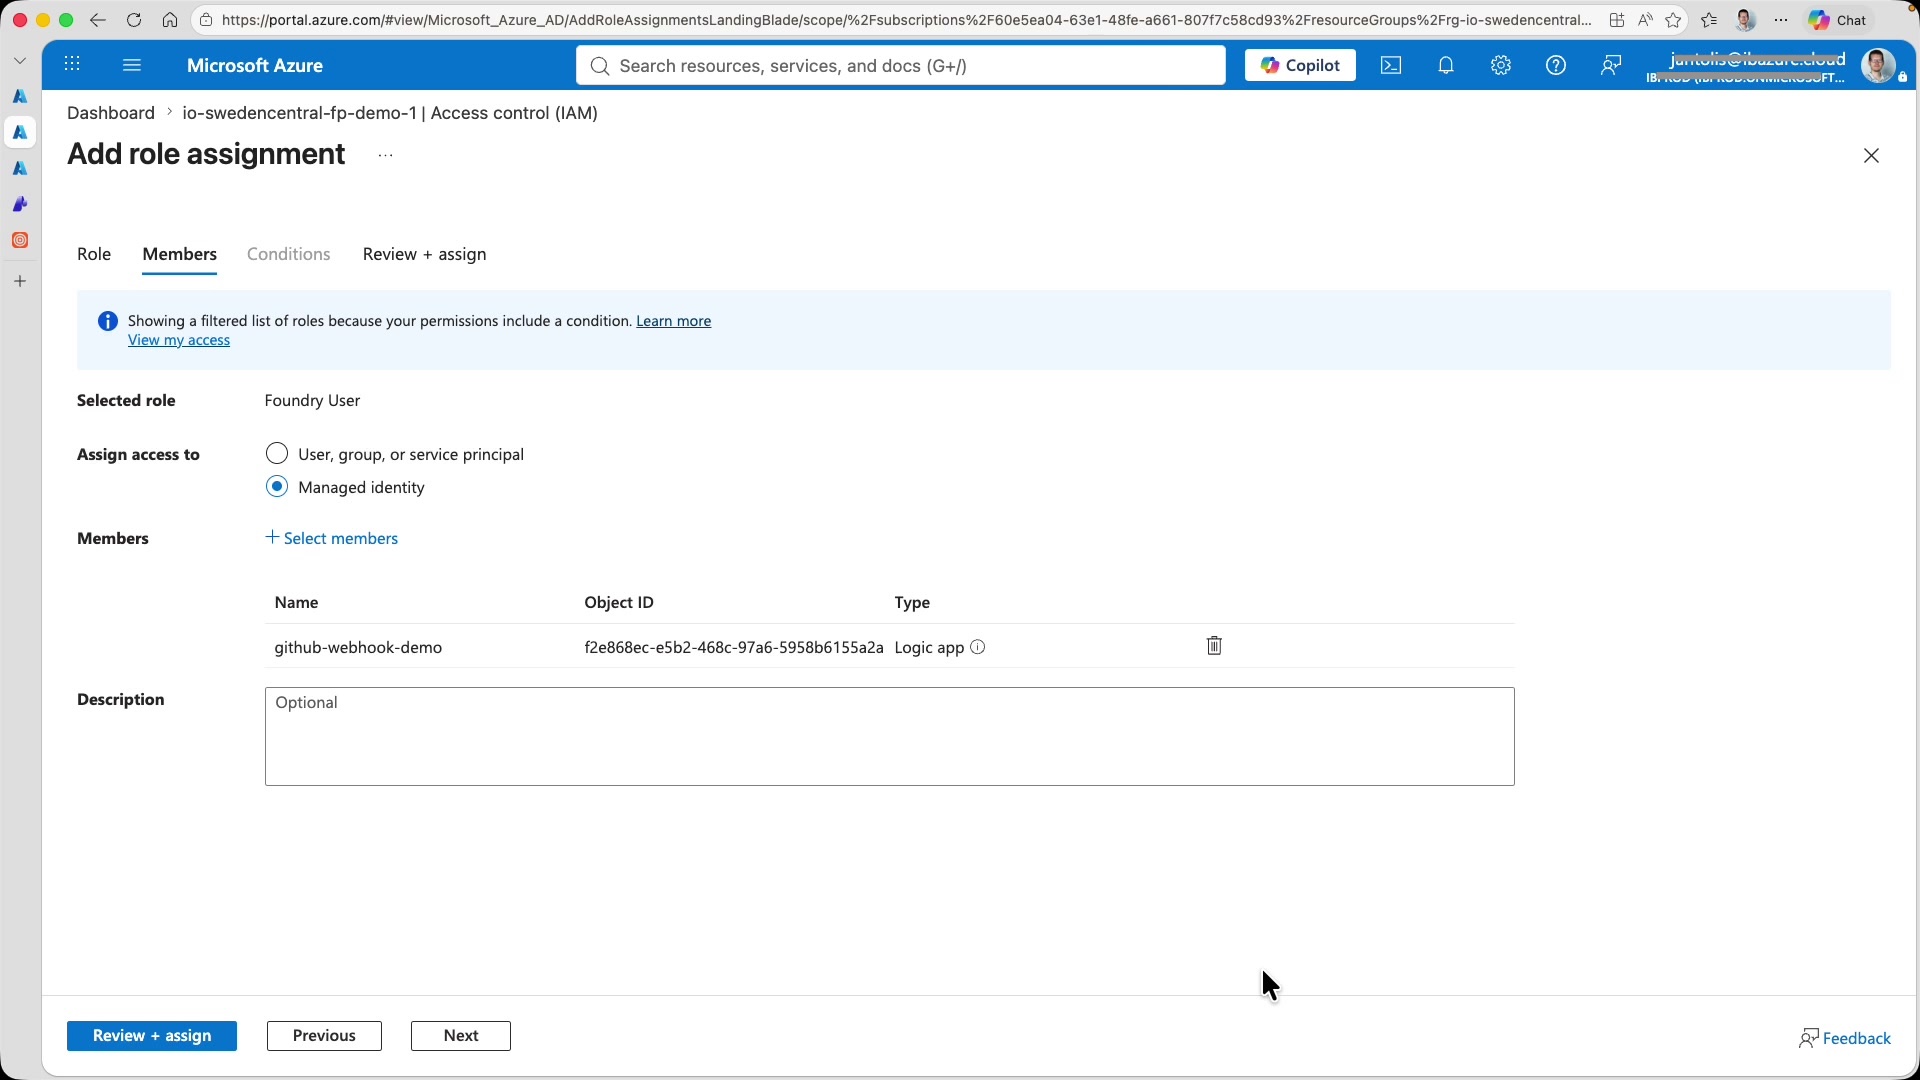Open the notifications bell
The width and height of the screenshot is (1920, 1080).
point(1446,65)
